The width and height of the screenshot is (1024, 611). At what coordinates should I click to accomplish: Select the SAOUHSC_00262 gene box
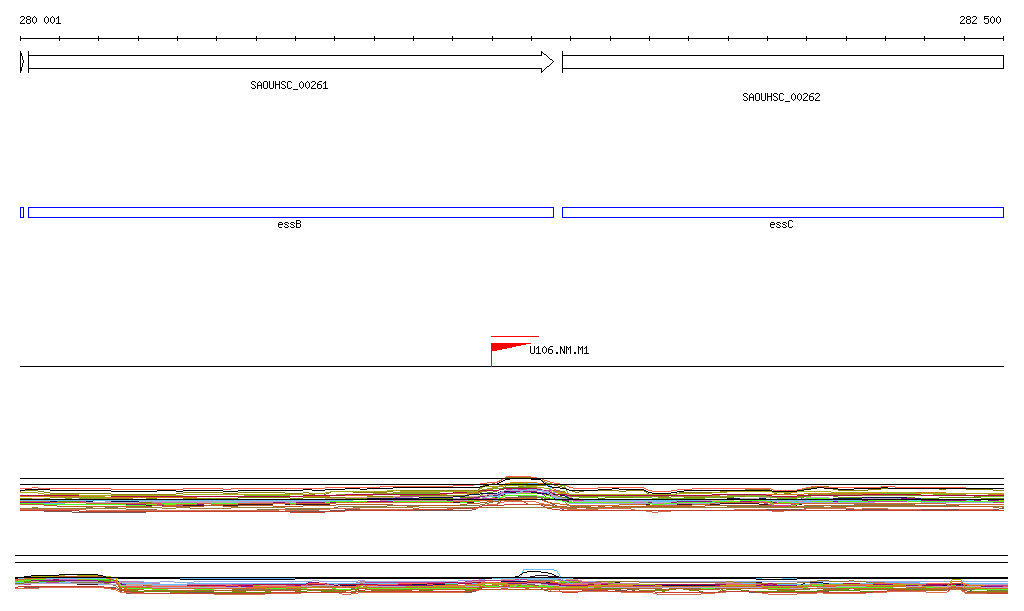782,62
